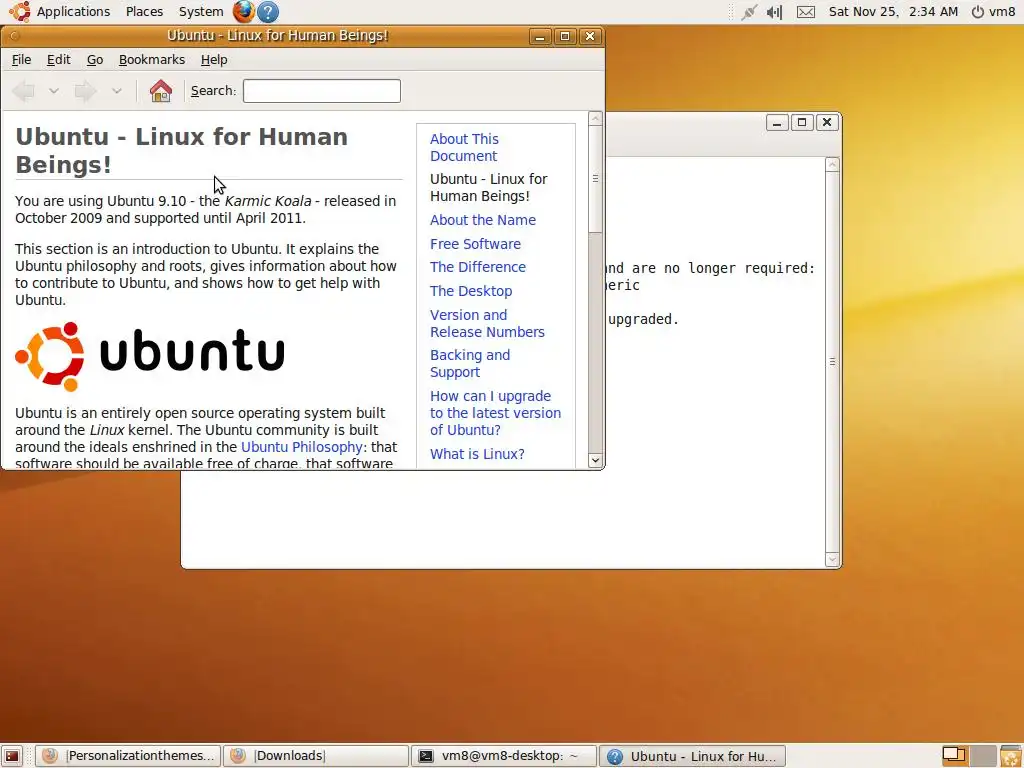Image resolution: width=1024 pixels, height=768 pixels.
Task: Click the scroll up arrow in help window
Action: pyautogui.click(x=595, y=119)
